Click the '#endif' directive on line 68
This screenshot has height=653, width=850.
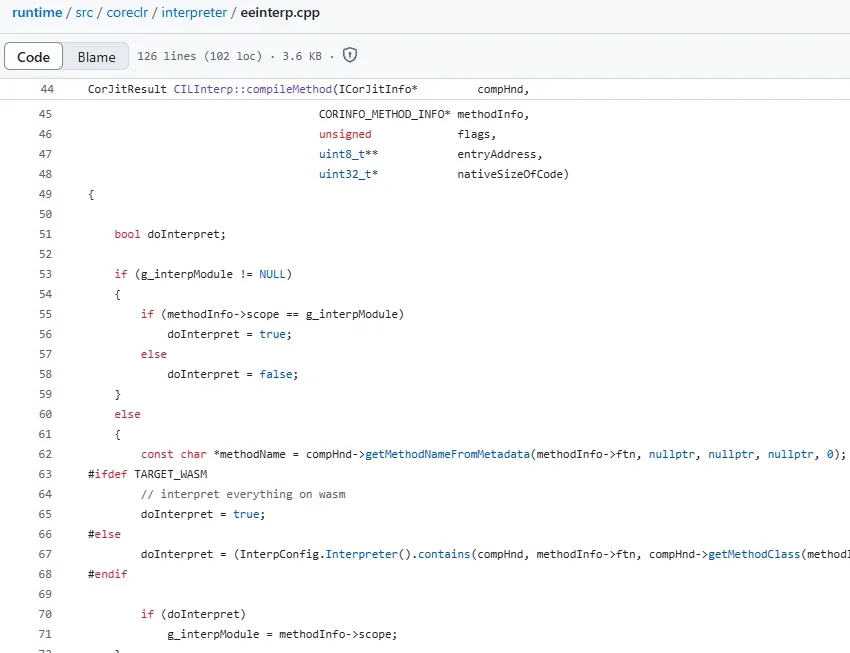click(x=107, y=574)
